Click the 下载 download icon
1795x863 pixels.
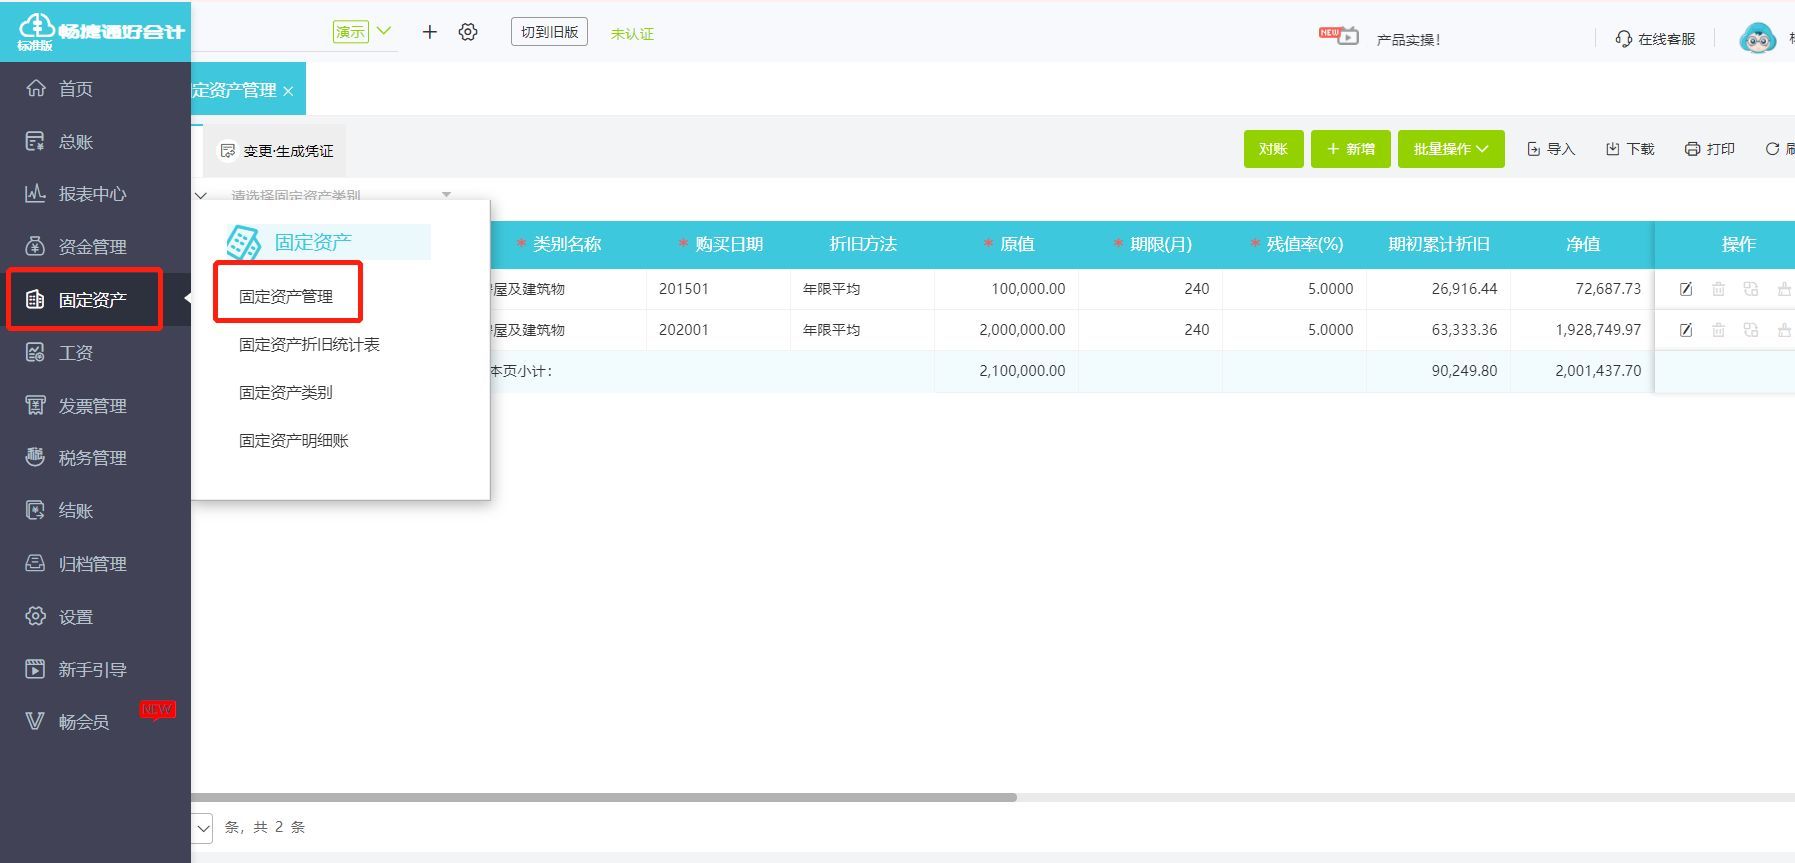pyautogui.click(x=1612, y=149)
